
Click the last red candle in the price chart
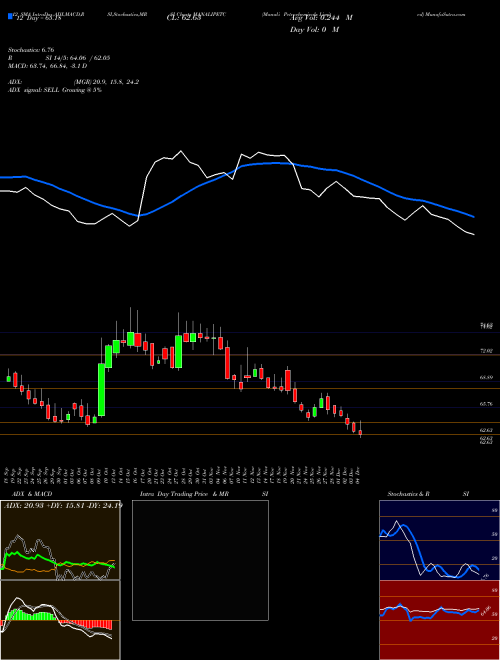[x=360, y=431]
